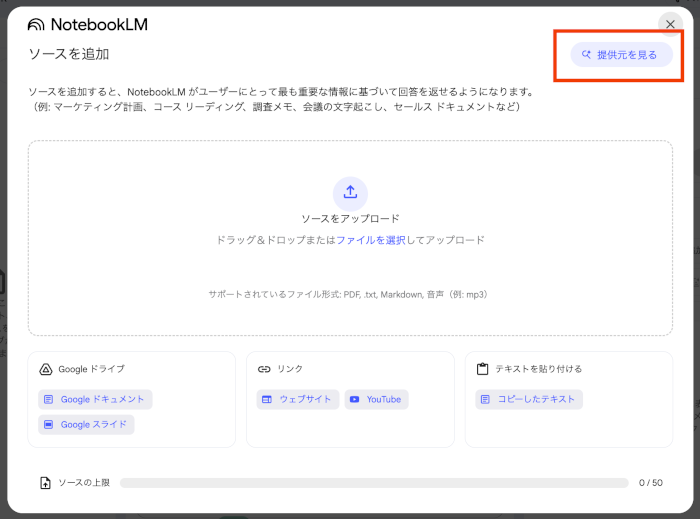Close the ソースを追加 dialog
This screenshot has width=700, height=519.
coord(670,24)
